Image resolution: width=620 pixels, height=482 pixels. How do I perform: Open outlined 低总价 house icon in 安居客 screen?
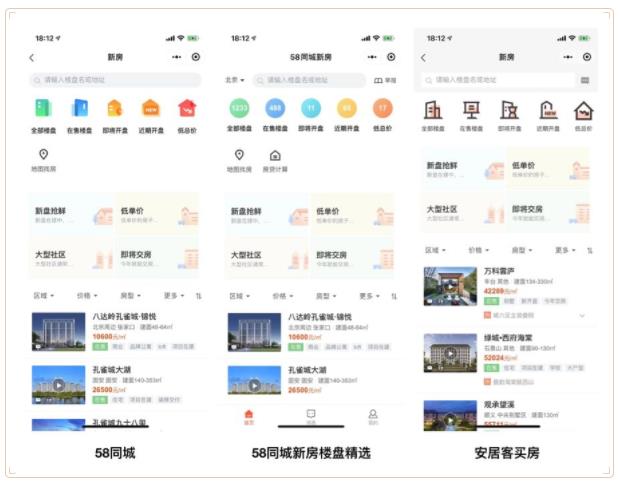pyautogui.click(x=584, y=111)
